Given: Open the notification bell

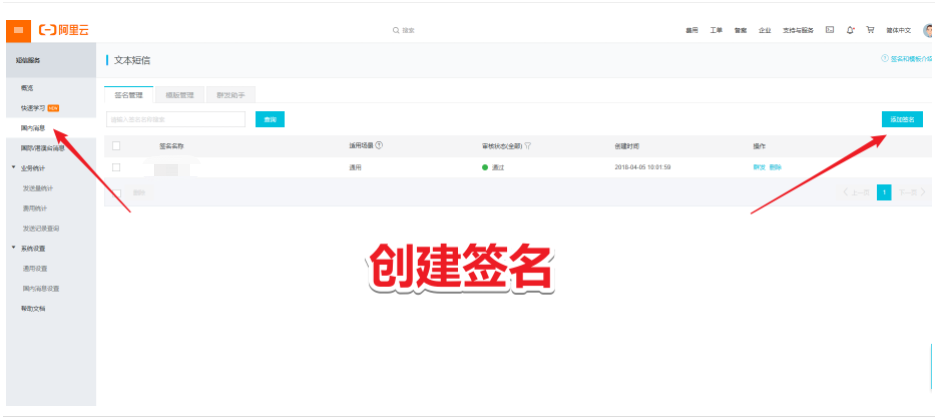Looking at the screenshot, I should tap(850, 30).
